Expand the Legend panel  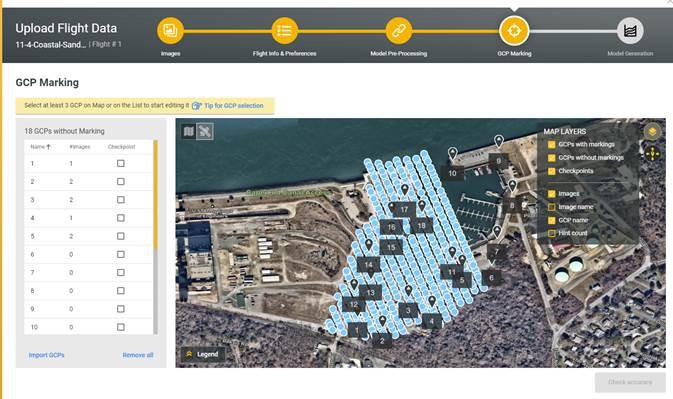(x=202, y=354)
